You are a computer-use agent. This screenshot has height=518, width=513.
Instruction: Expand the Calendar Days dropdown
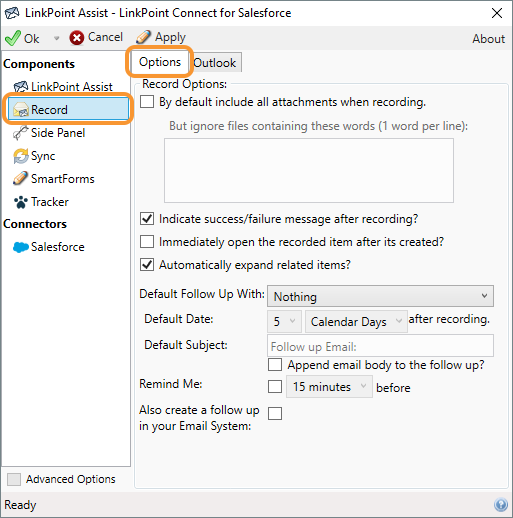[356, 321]
